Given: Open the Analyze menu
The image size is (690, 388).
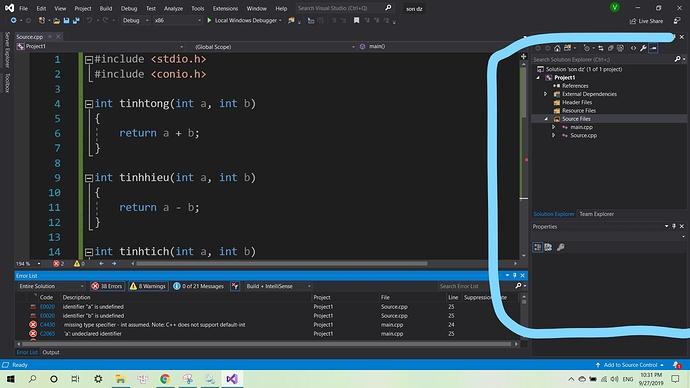Looking at the screenshot, I should click(x=173, y=8).
